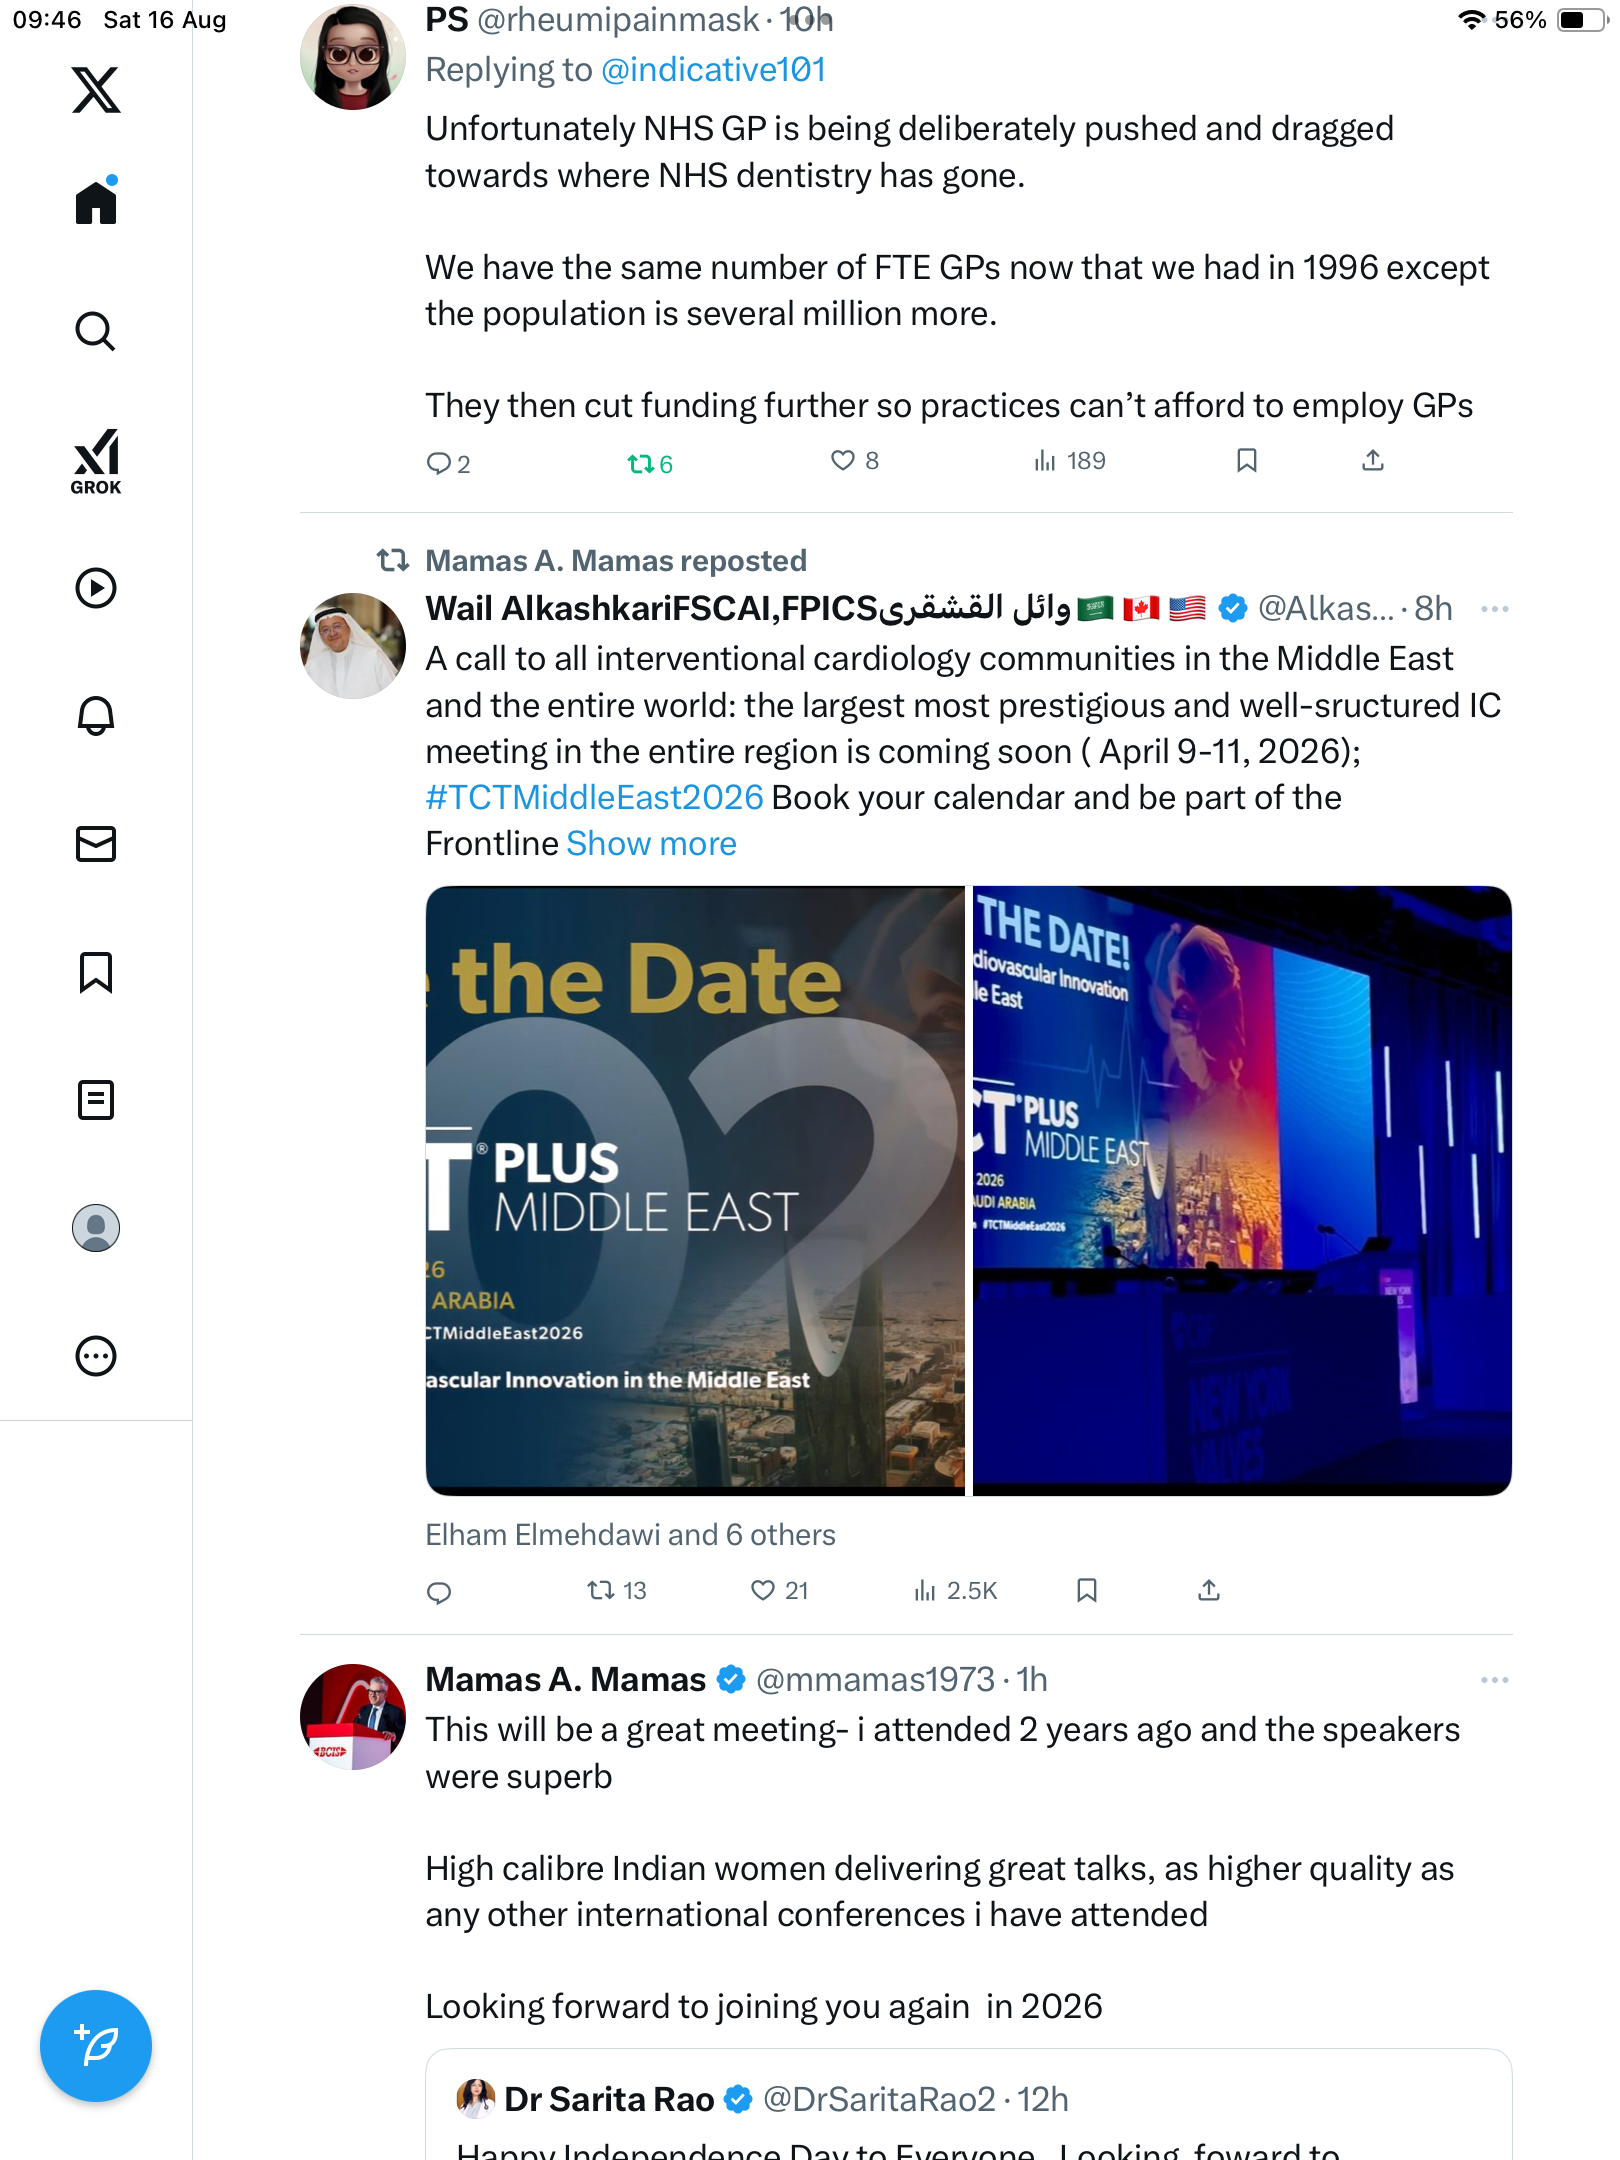Open profile page from sidebar avatar
Viewport: 1620px width, 2160px height.
point(96,1228)
